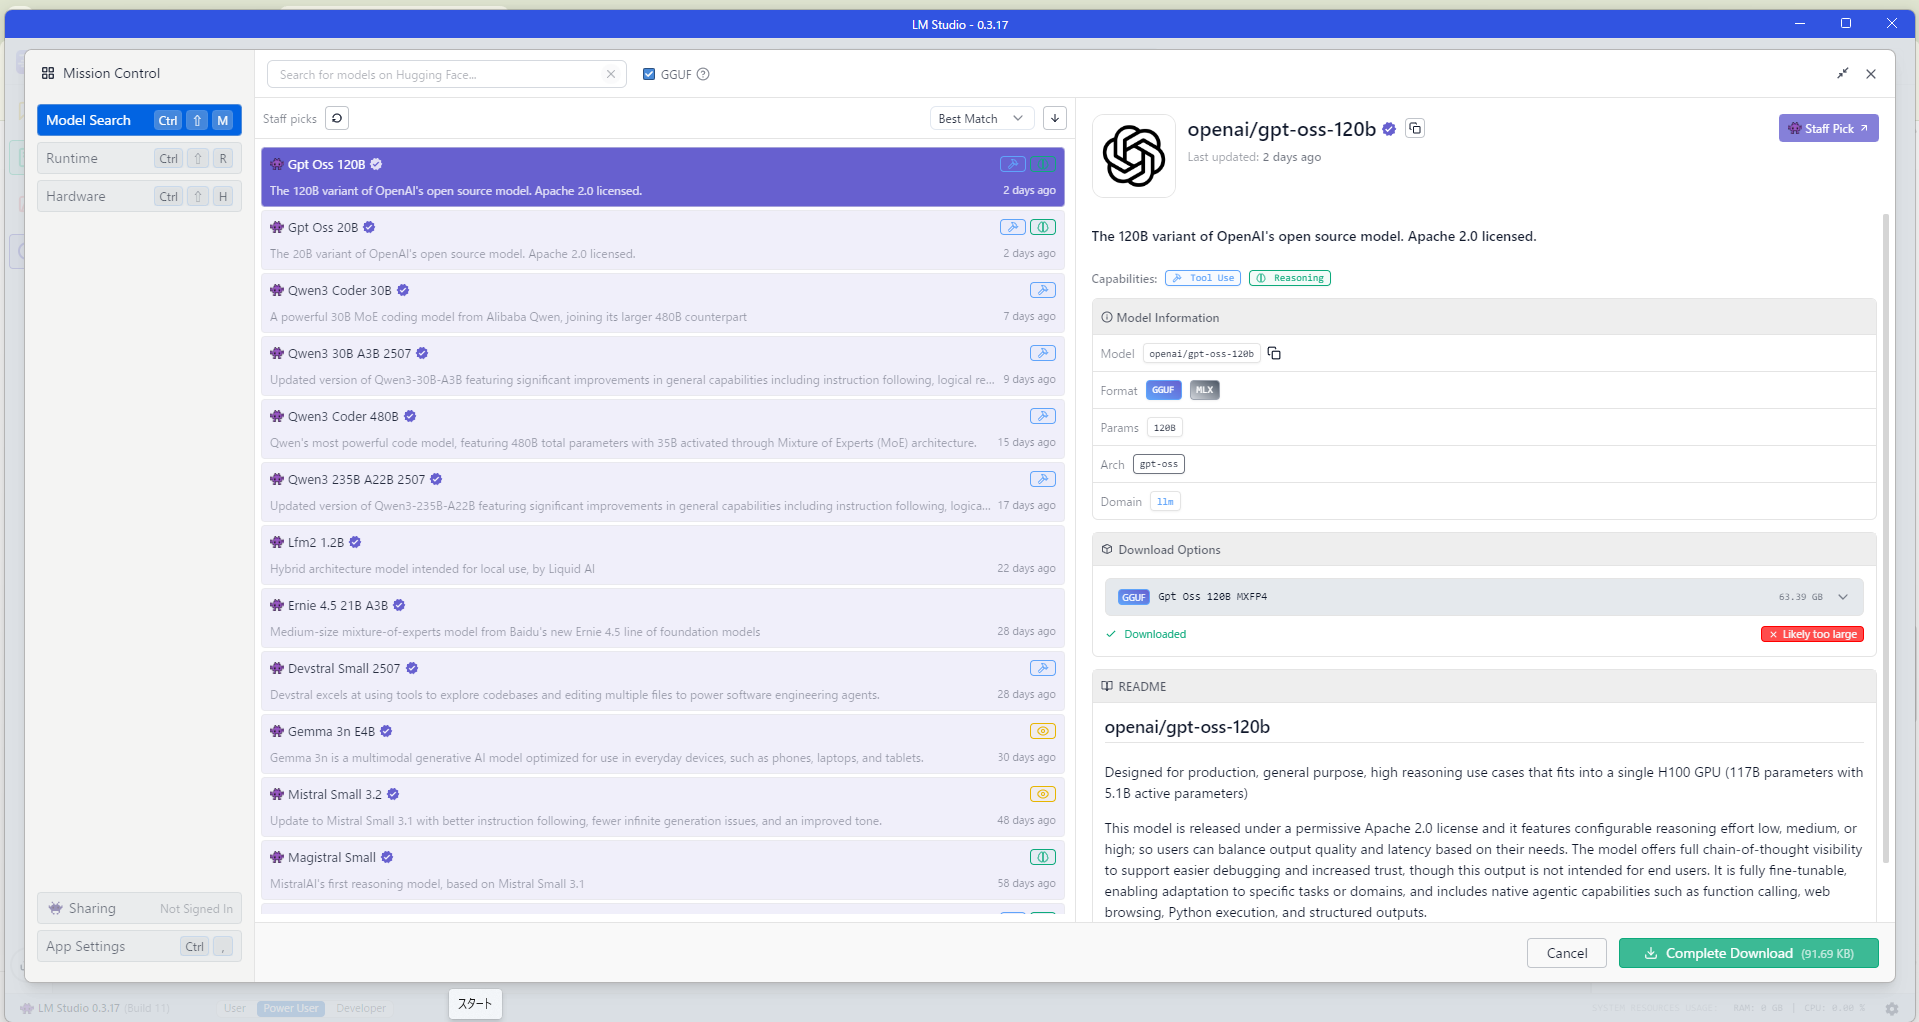1919x1022 pixels.
Task: Close the Mission Control panel
Action: (x=1871, y=73)
